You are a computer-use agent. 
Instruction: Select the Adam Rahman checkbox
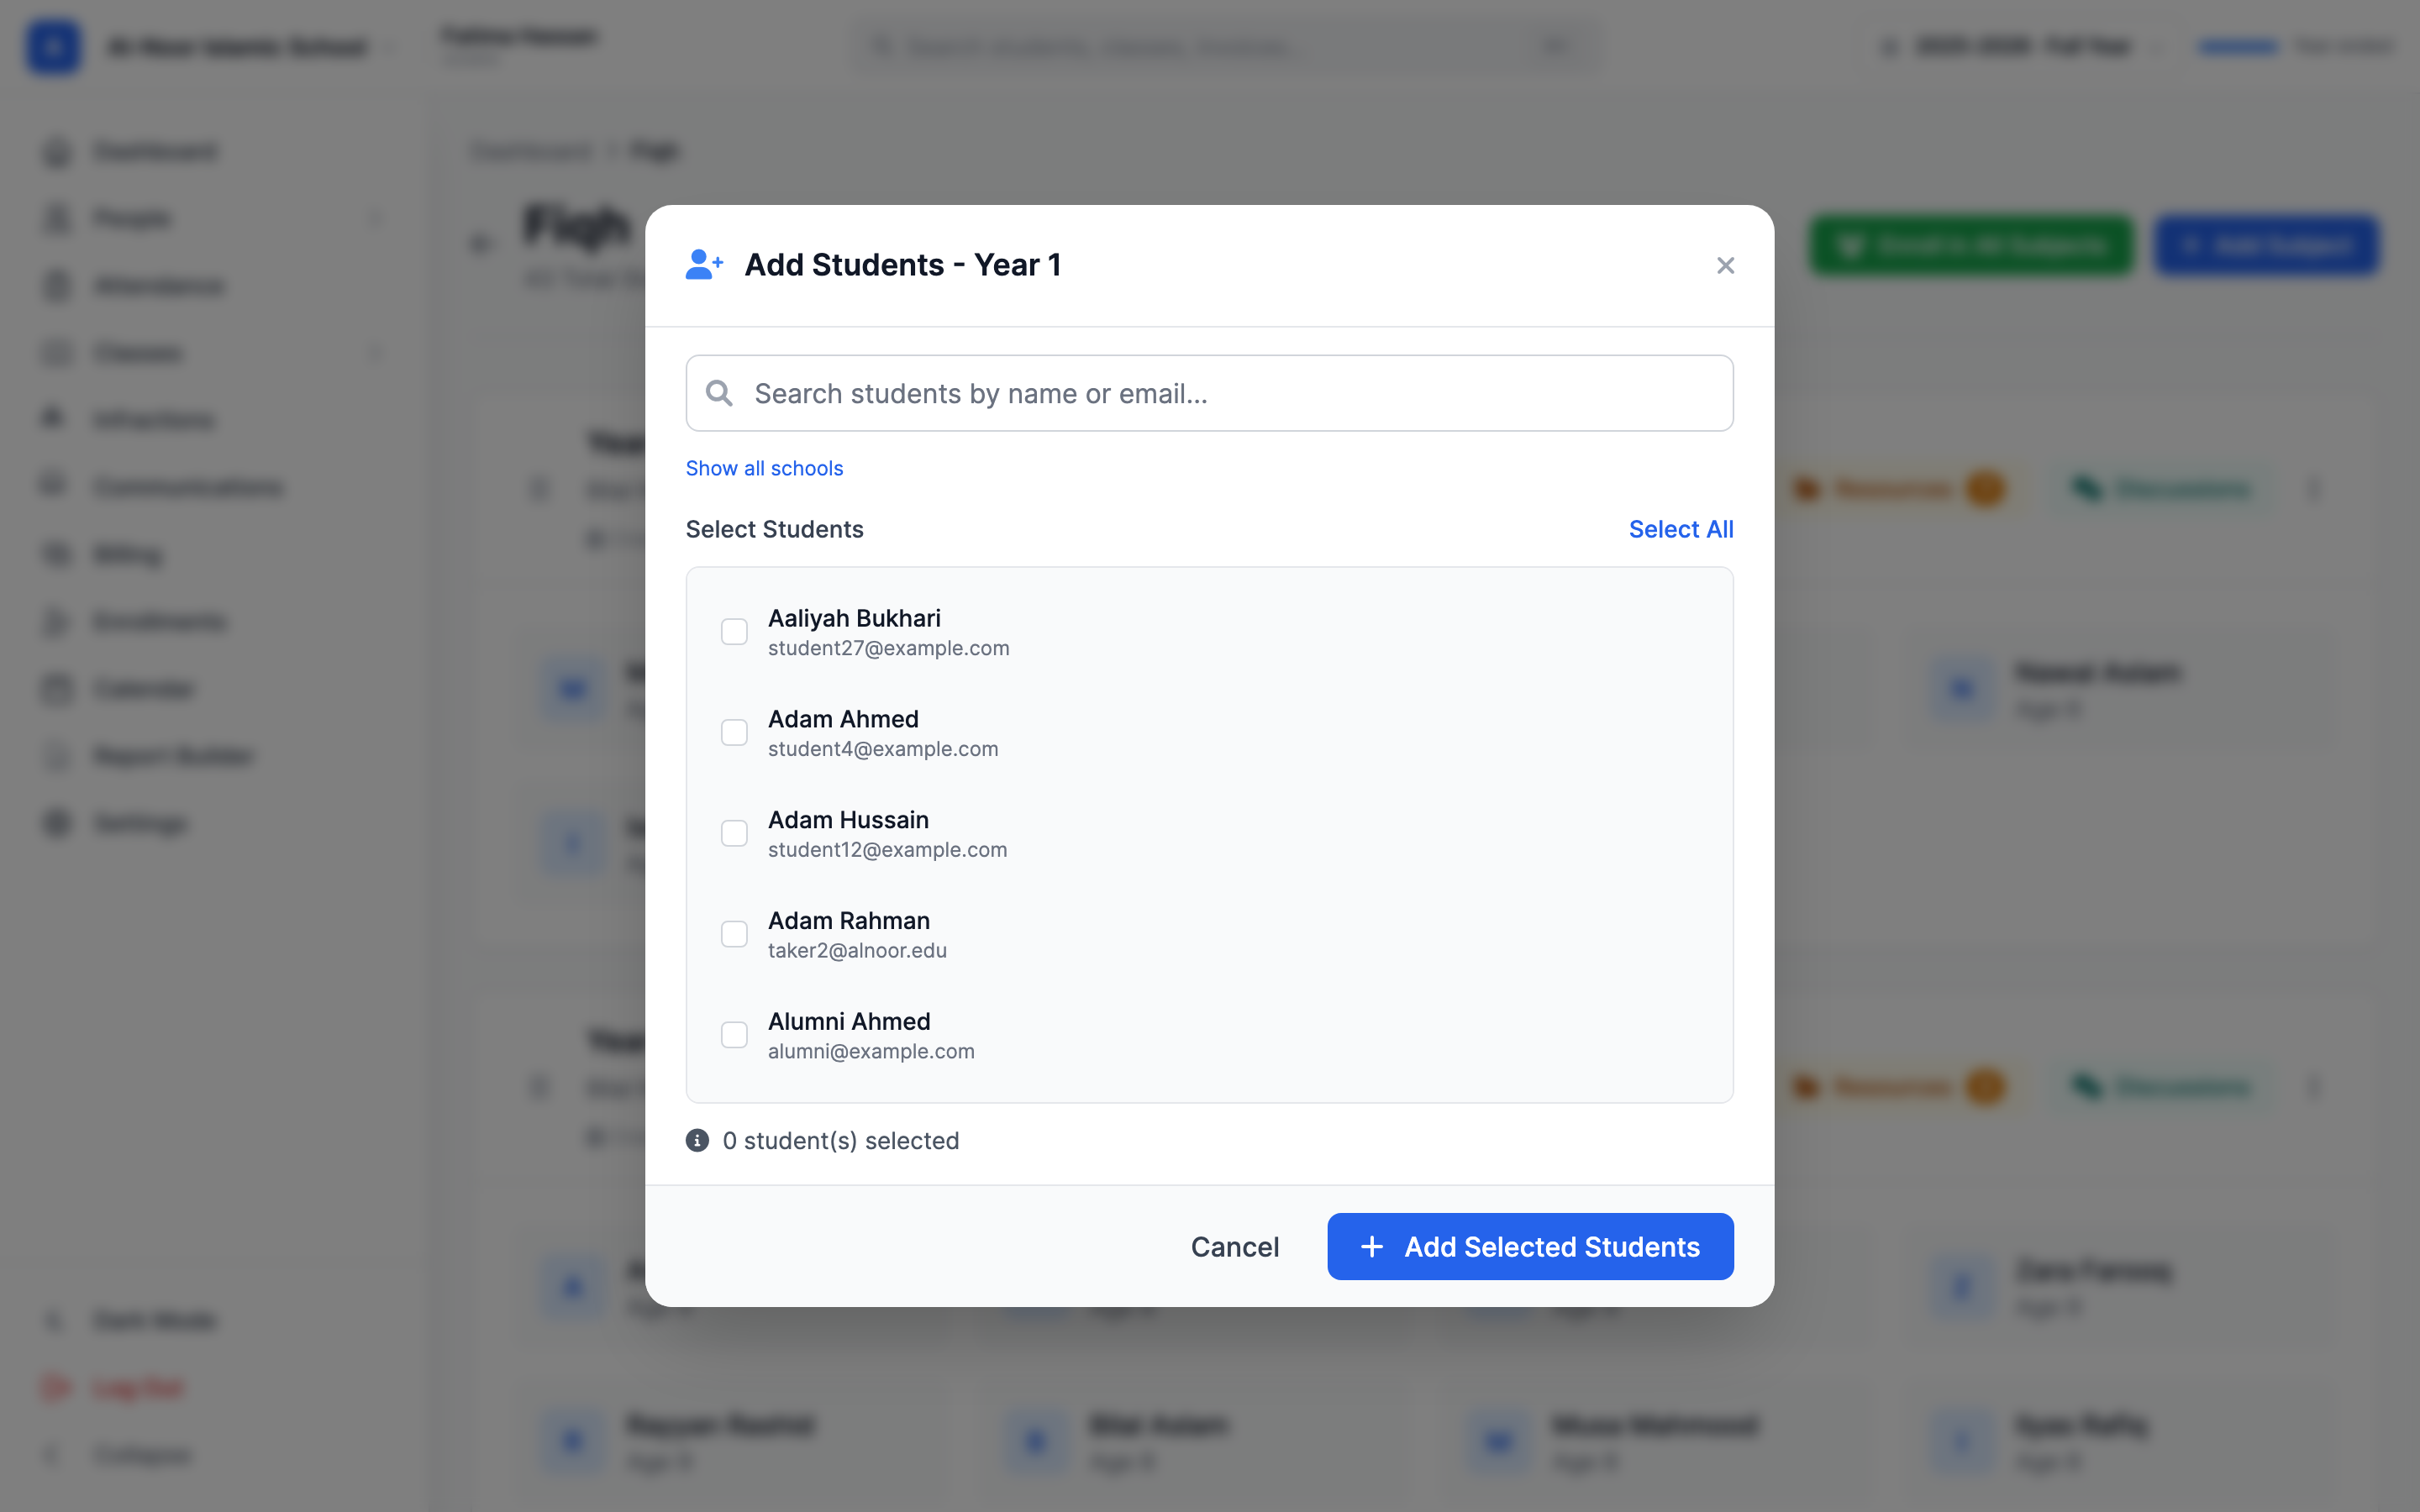point(734,934)
